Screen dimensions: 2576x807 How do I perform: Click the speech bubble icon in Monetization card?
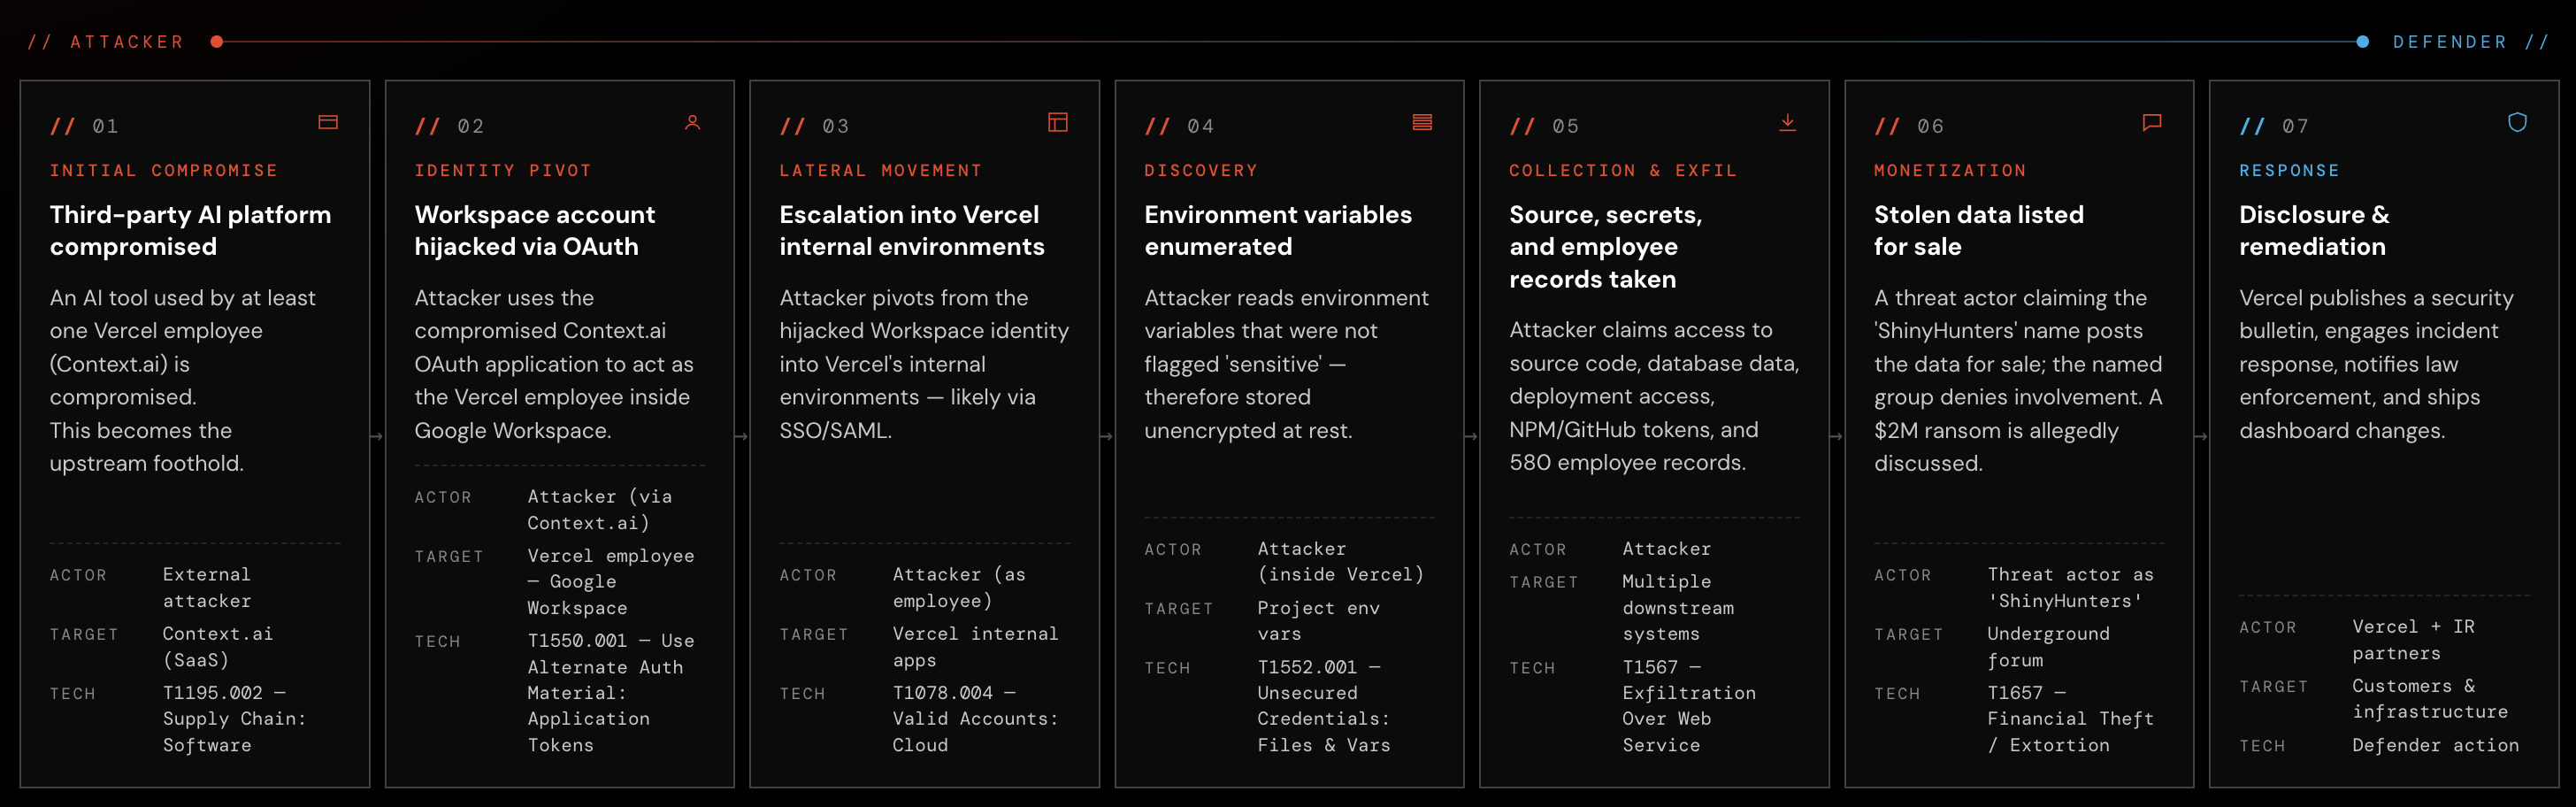(2152, 122)
